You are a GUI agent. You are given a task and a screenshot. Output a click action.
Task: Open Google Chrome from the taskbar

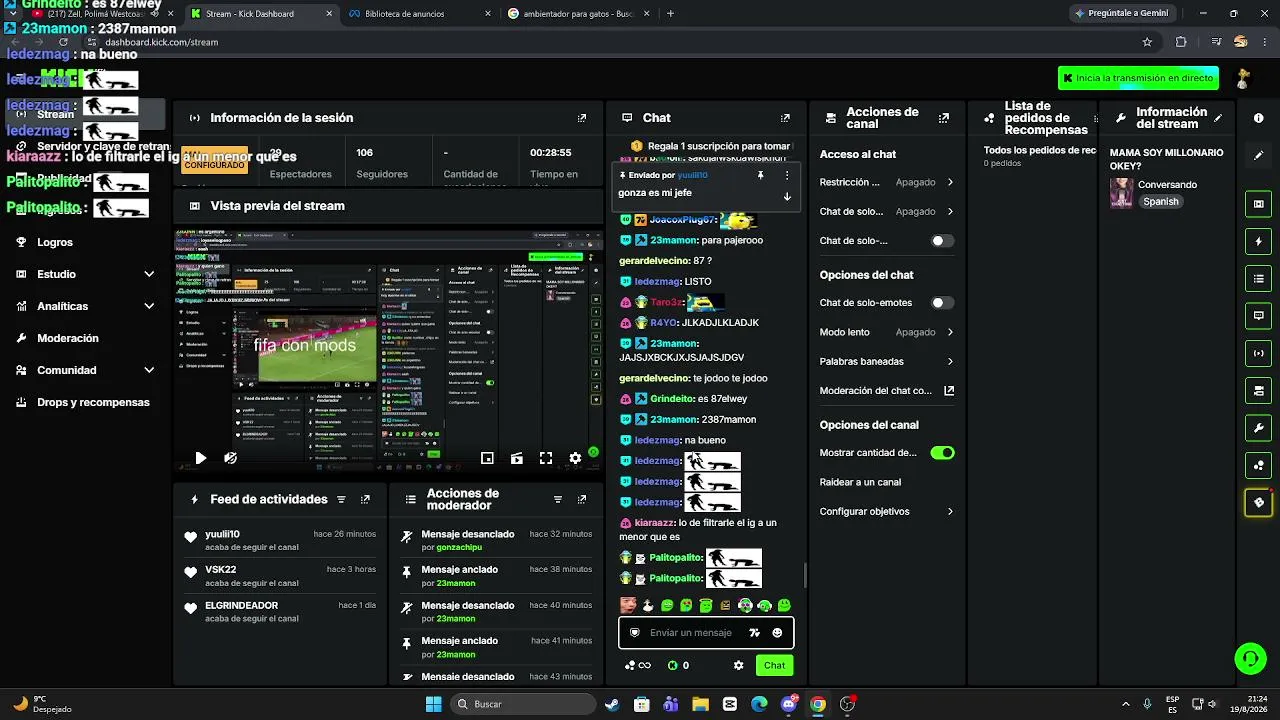(x=818, y=704)
